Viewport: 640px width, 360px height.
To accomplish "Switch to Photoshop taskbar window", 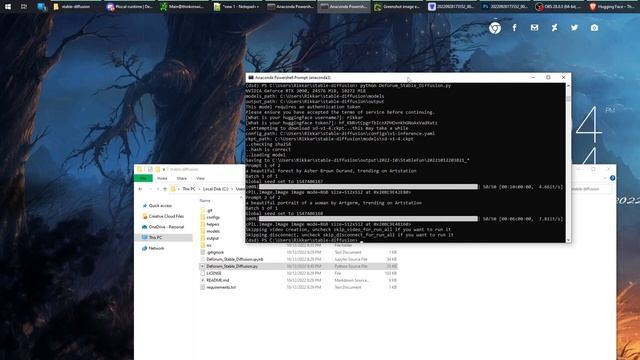I will pos(504,7).
